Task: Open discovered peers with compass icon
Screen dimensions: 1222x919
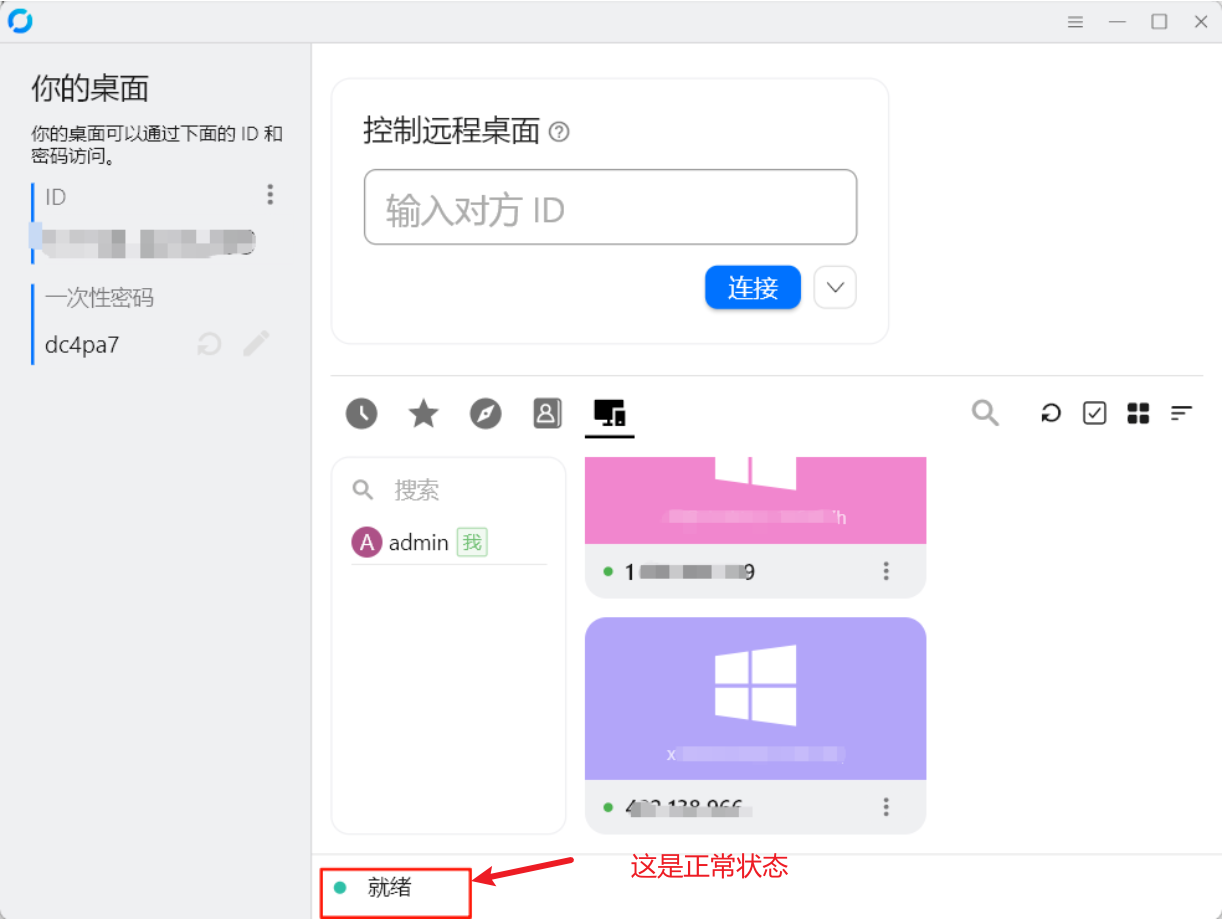Action: [486, 413]
